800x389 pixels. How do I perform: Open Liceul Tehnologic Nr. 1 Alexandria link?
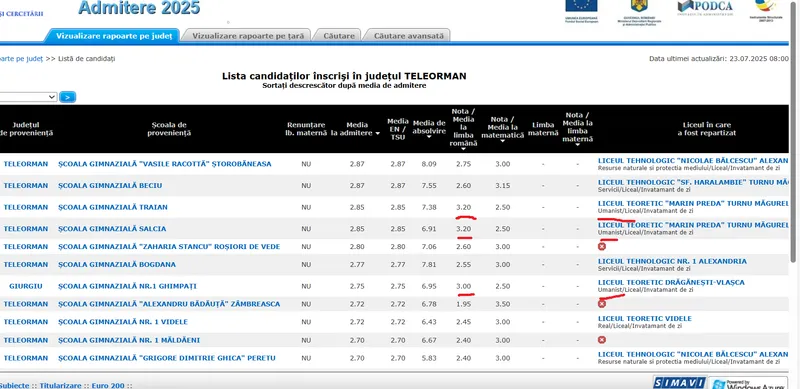pyautogui.click(x=672, y=261)
